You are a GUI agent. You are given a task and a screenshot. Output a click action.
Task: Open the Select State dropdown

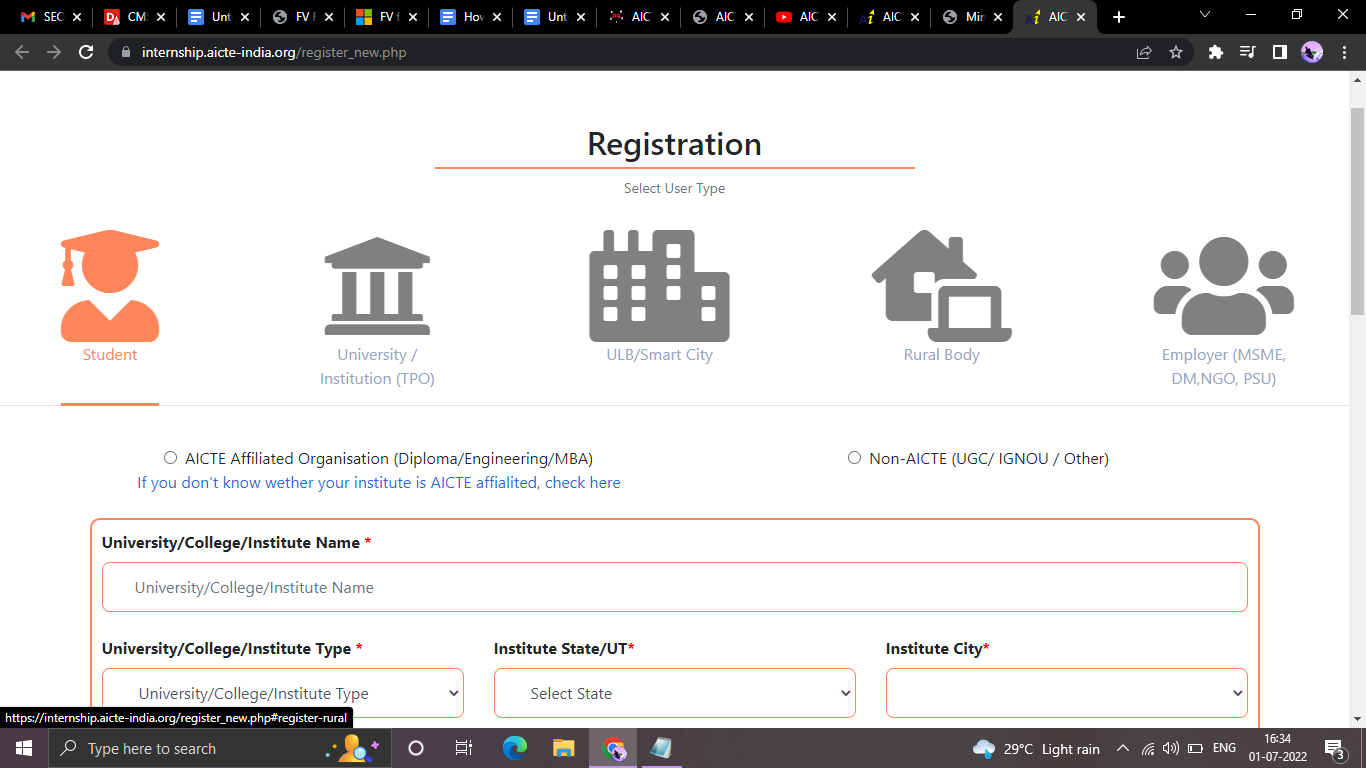(675, 693)
